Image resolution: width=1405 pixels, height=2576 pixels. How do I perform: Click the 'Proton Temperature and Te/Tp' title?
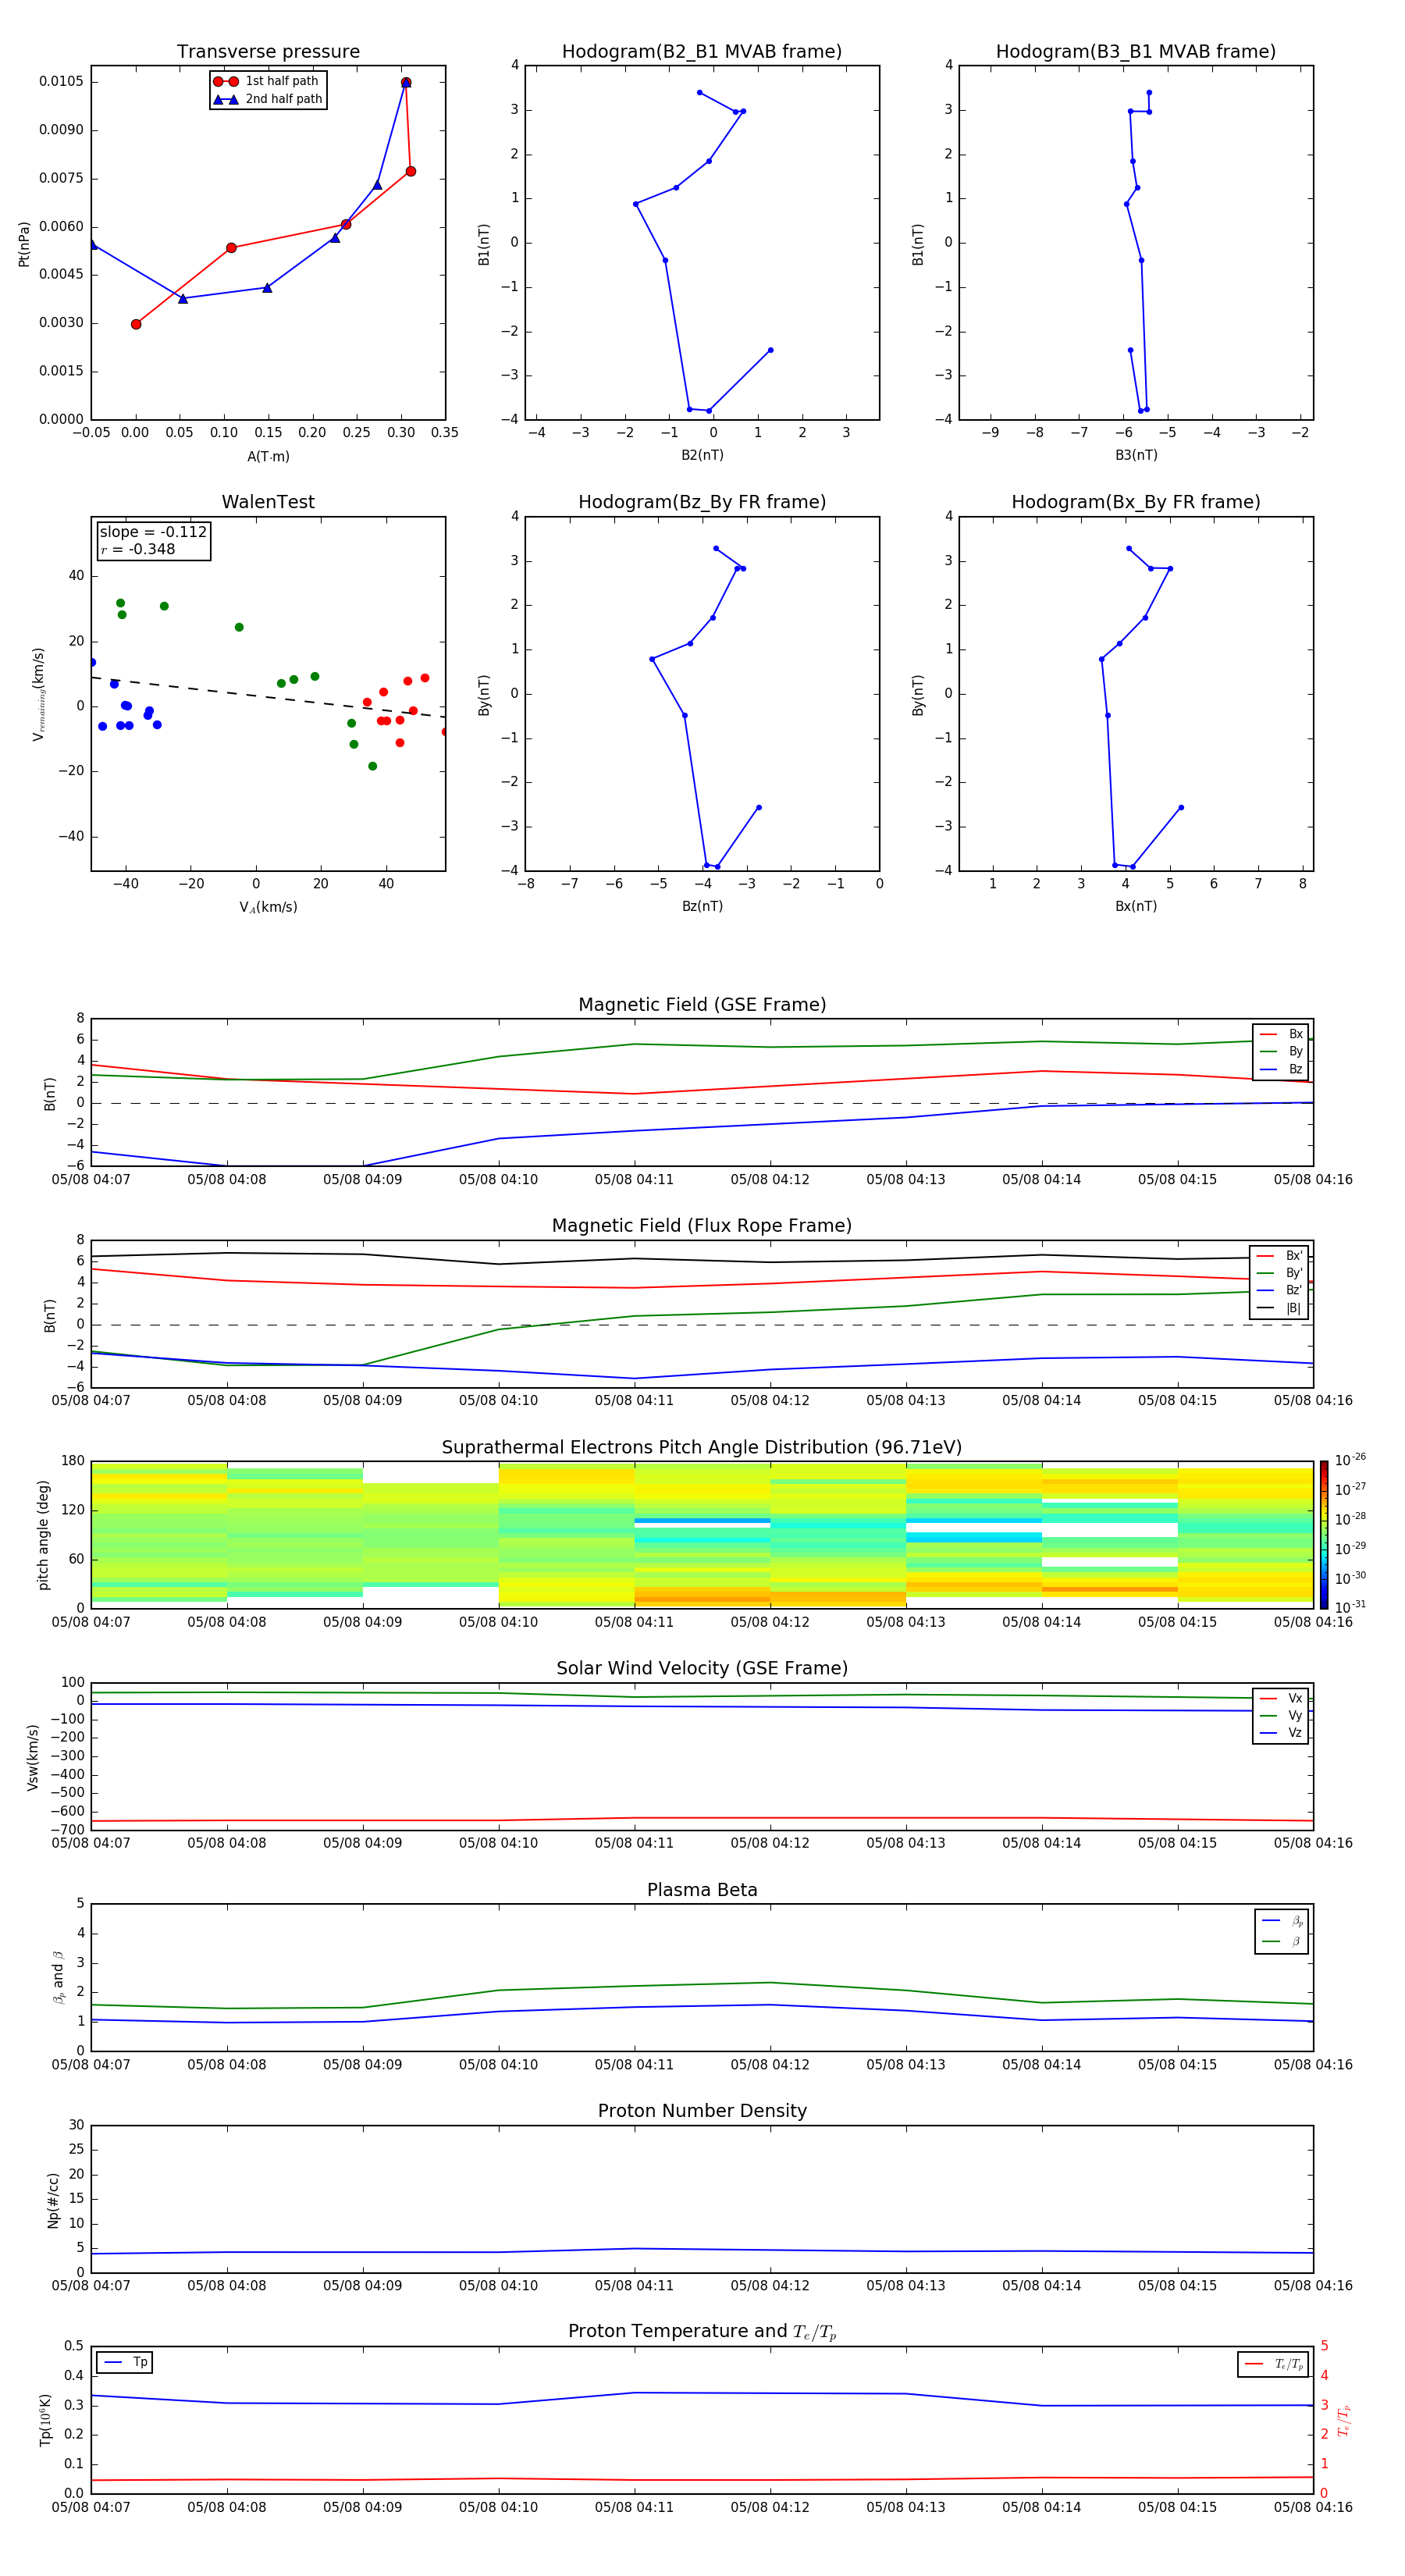(702, 2332)
